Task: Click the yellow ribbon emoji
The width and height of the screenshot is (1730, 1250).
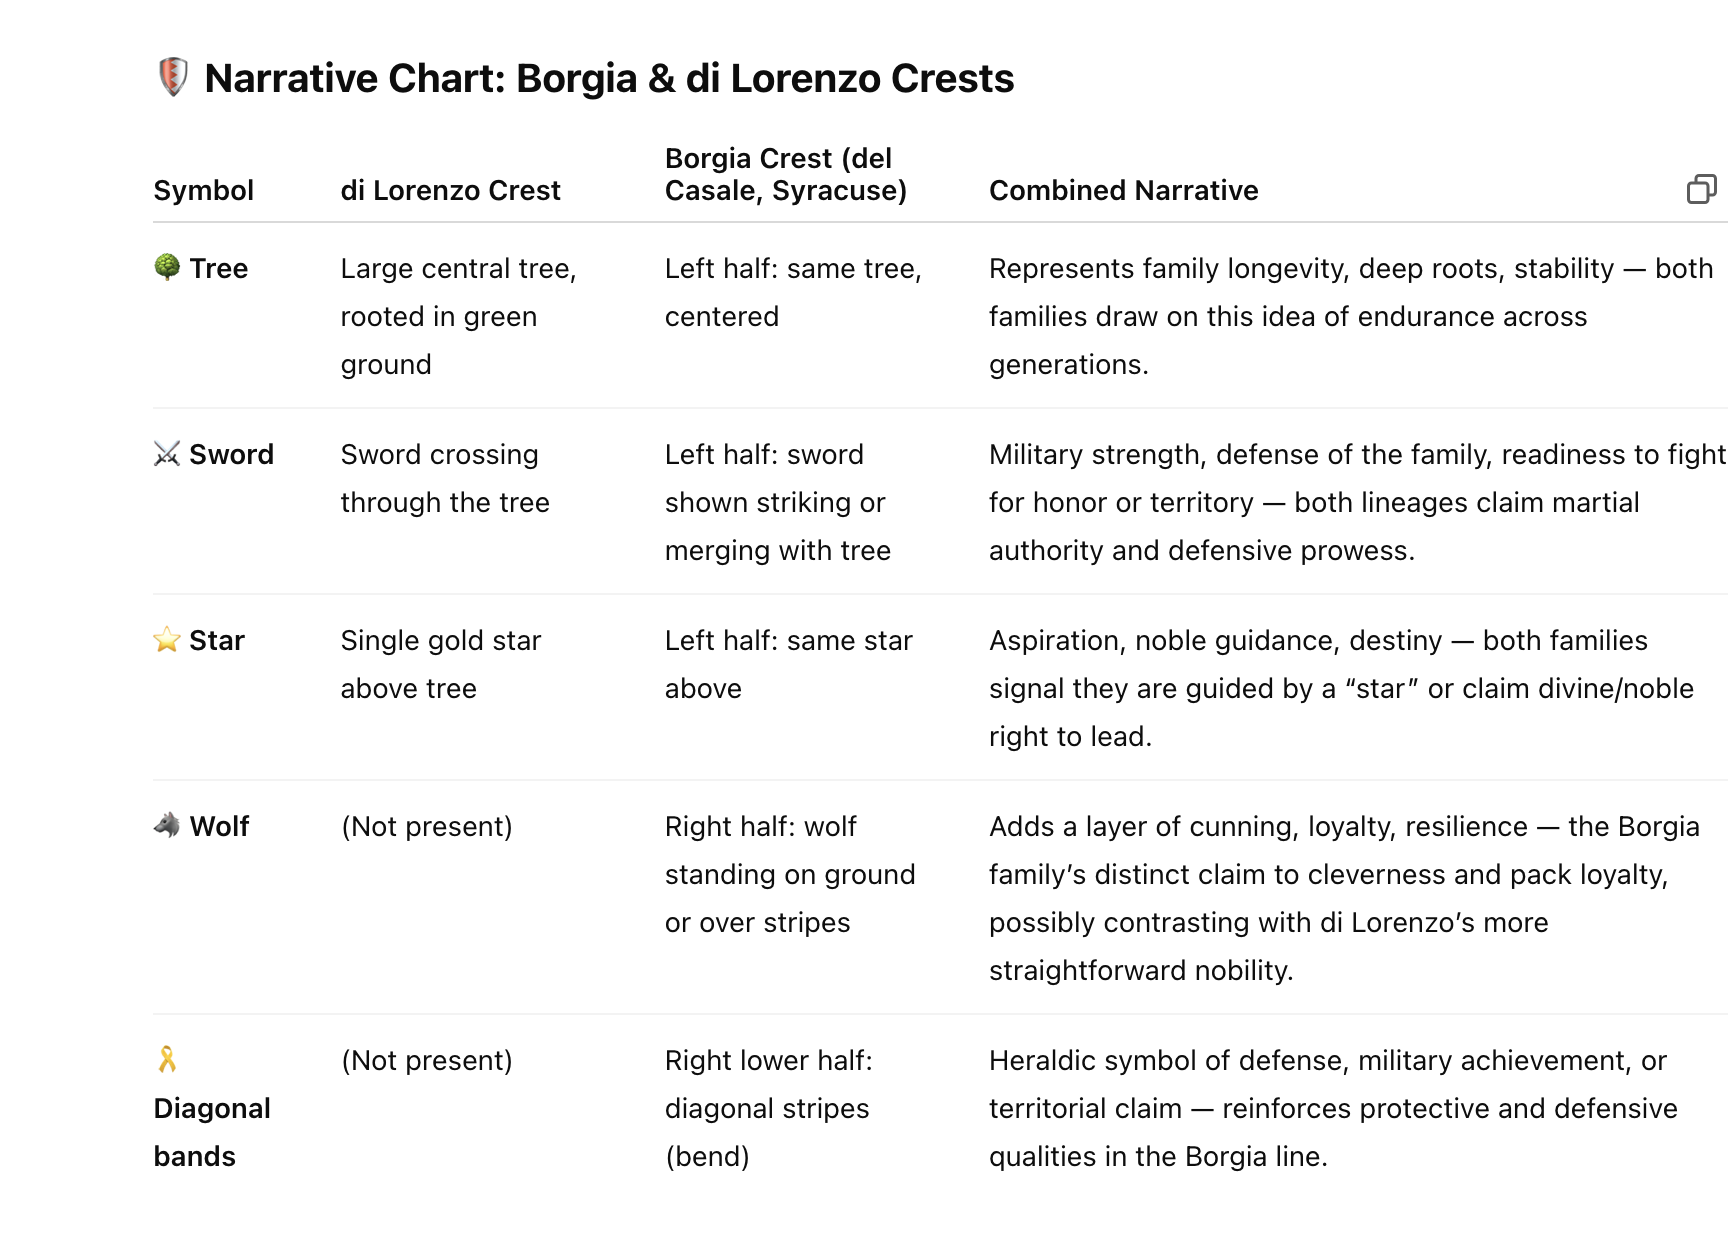Action: [x=167, y=1059]
